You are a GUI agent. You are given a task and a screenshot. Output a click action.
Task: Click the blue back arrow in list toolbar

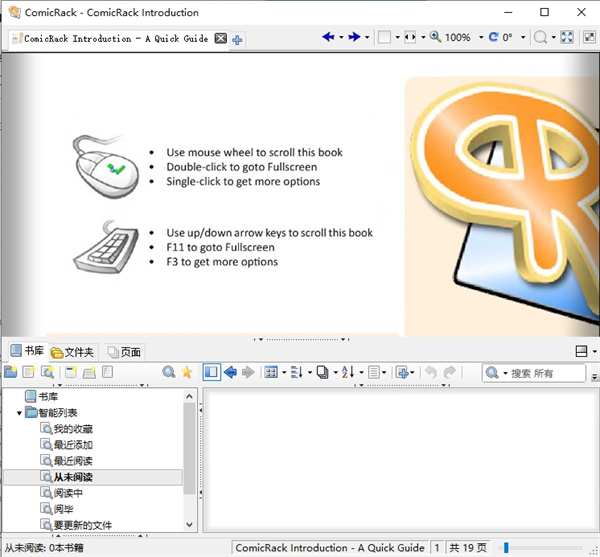coord(230,372)
